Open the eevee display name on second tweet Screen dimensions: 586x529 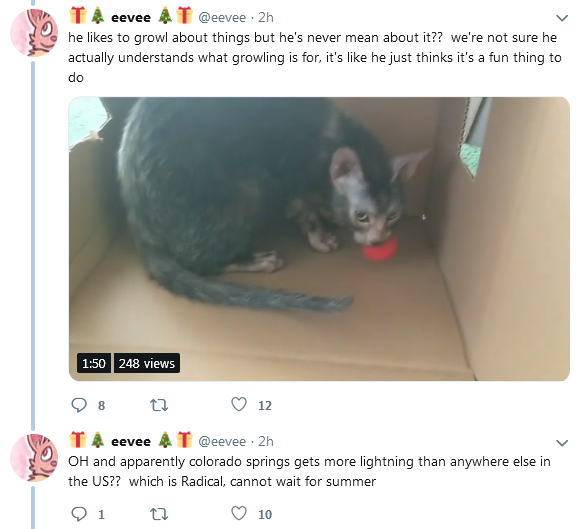click(x=131, y=442)
